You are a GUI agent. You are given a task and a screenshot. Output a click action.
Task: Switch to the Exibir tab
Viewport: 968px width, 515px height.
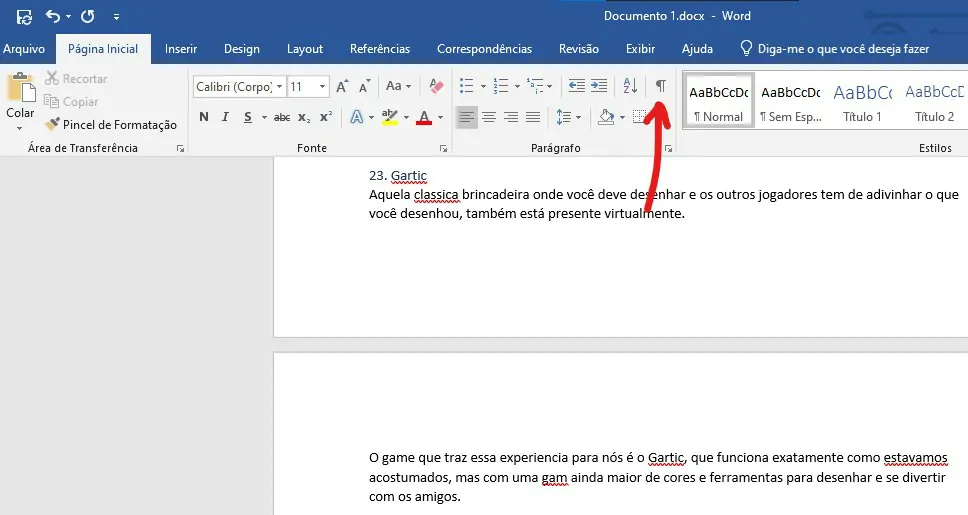(x=640, y=49)
